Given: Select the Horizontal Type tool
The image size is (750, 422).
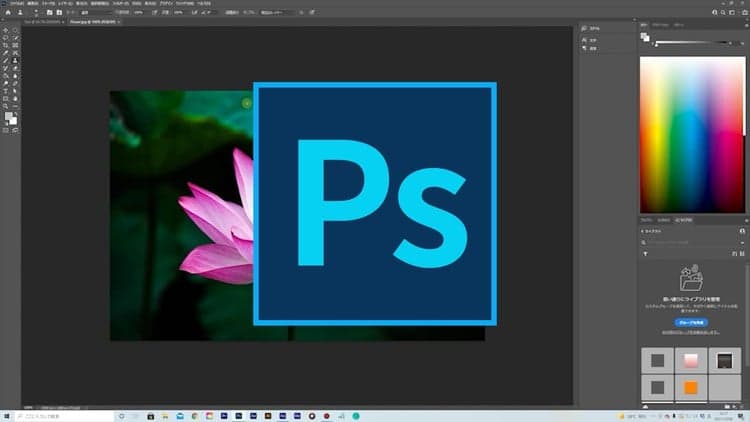Looking at the screenshot, I should tap(6, 91).
